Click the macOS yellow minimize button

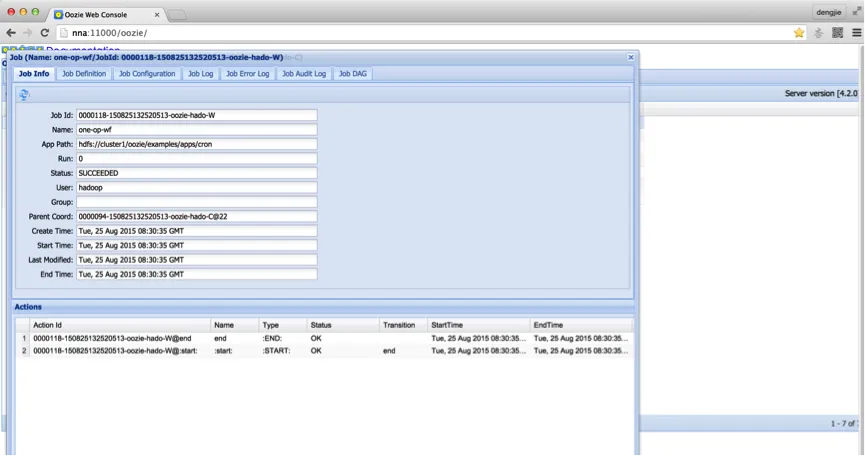click(x=23, y=12)
